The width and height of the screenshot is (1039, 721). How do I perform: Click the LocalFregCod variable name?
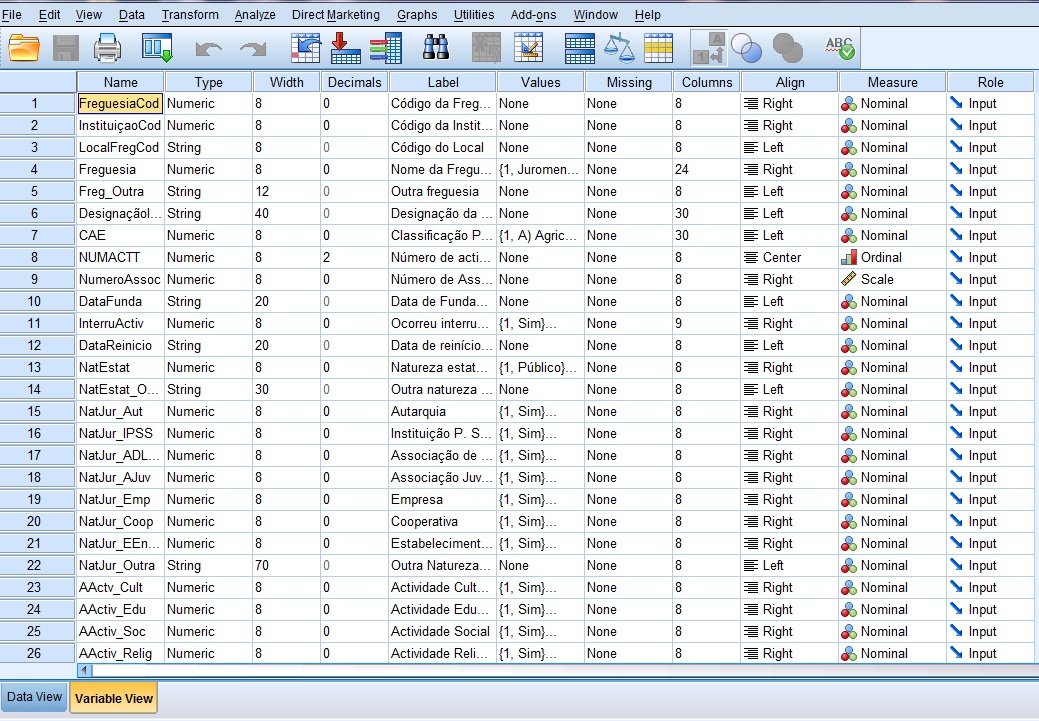[x=120, y=147]
